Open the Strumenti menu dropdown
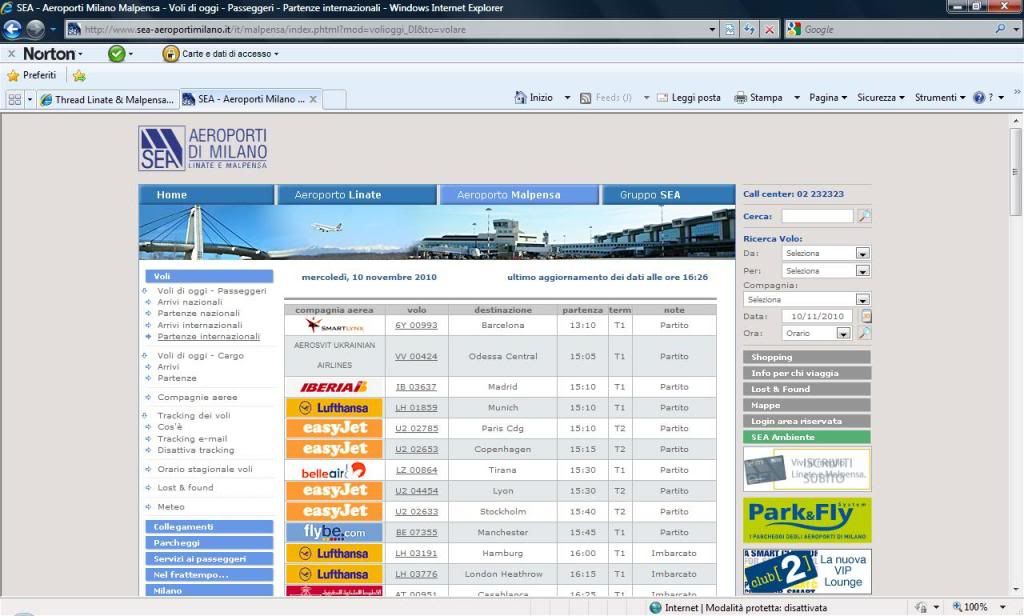This screenshot has width=1024, height=616. [940, 97]
